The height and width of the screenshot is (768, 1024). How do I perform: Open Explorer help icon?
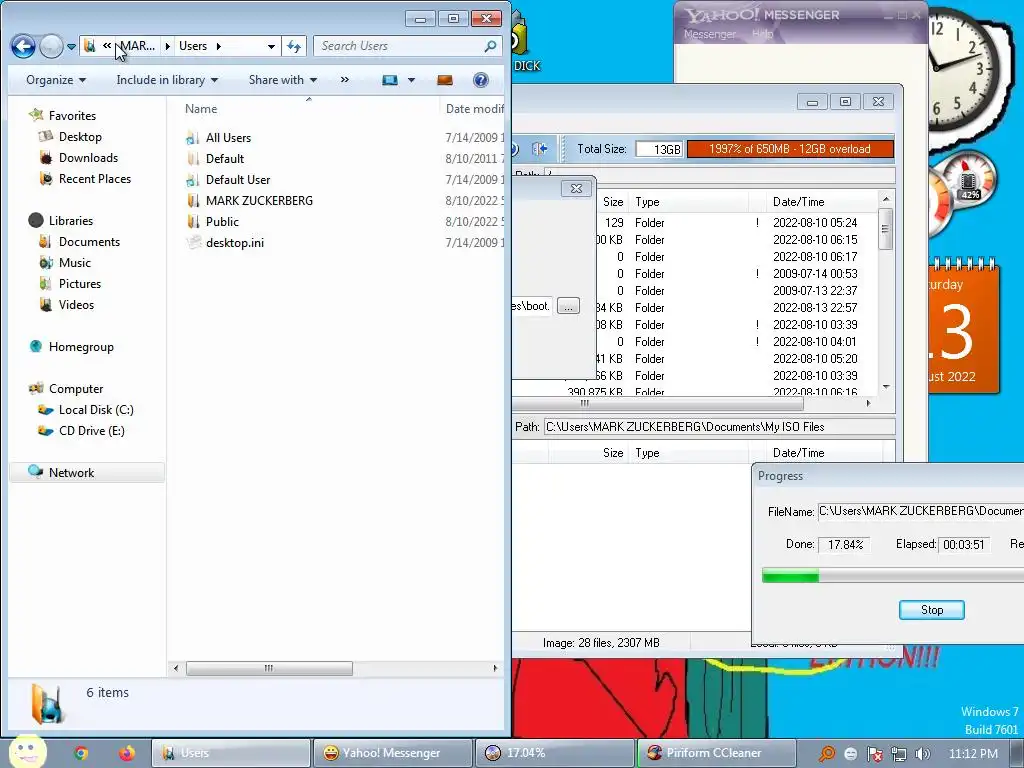pyautogui.click(x=481, y=80)
